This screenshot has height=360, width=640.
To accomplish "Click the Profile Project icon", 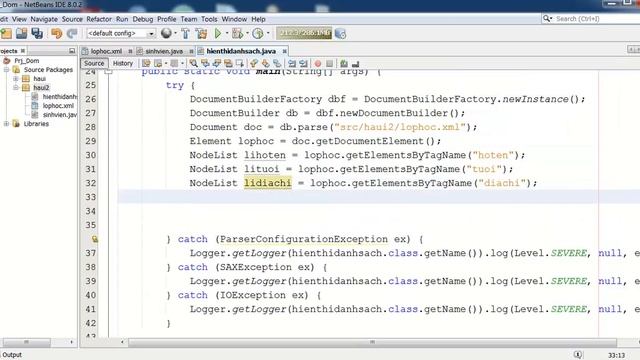I will [258, 33].
